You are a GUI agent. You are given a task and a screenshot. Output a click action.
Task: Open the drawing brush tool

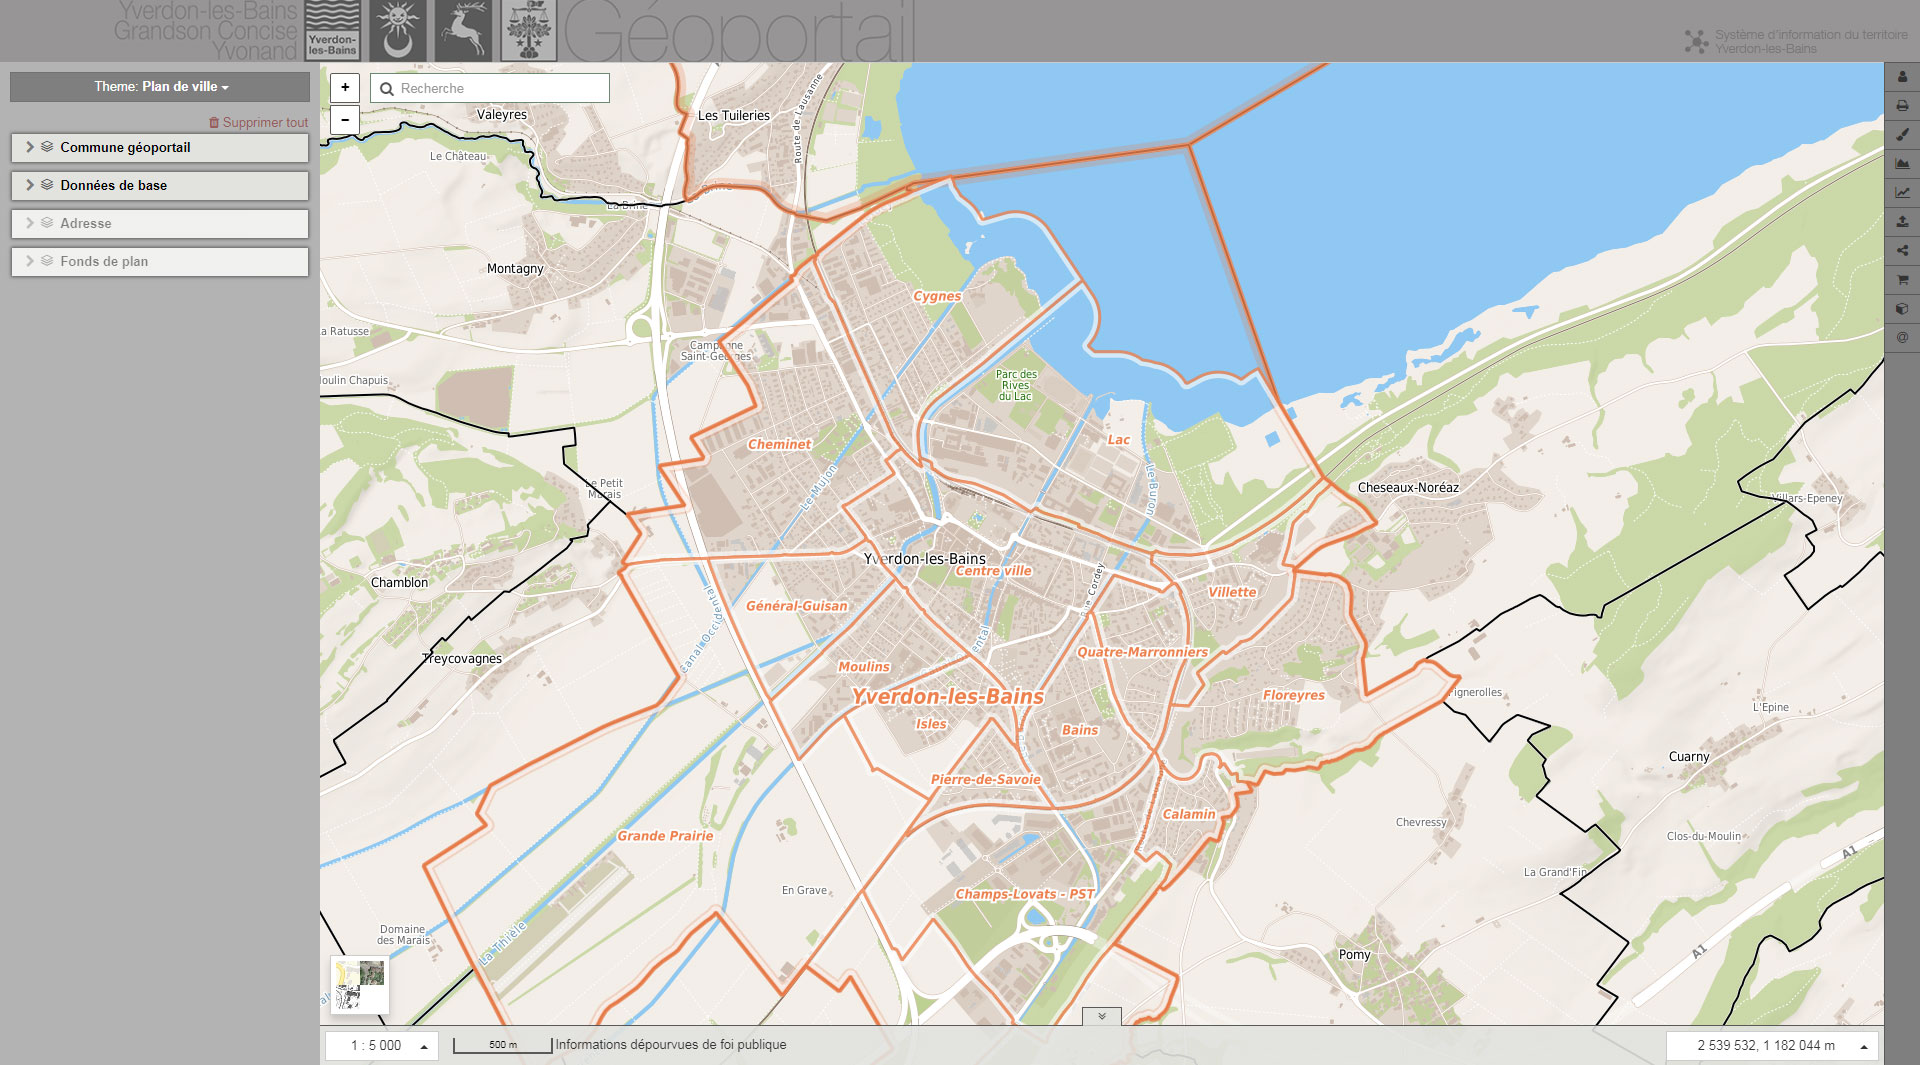tap(1902, 135)
